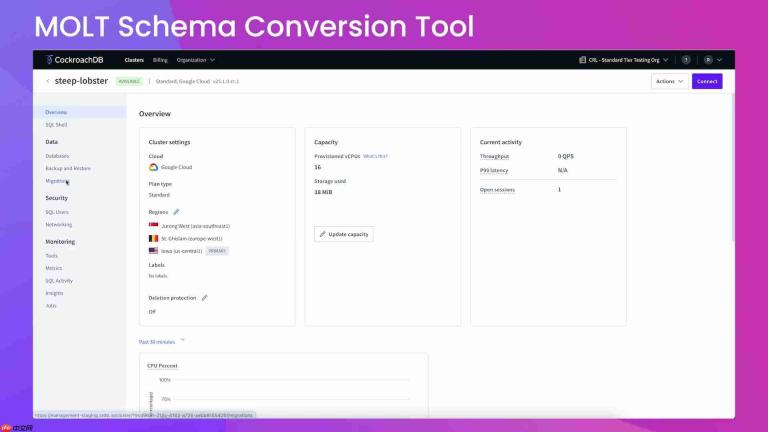The width and height of the screenshot is (768, 432).
Task: Open Backup and Restore page
Action: pos(68,168)
